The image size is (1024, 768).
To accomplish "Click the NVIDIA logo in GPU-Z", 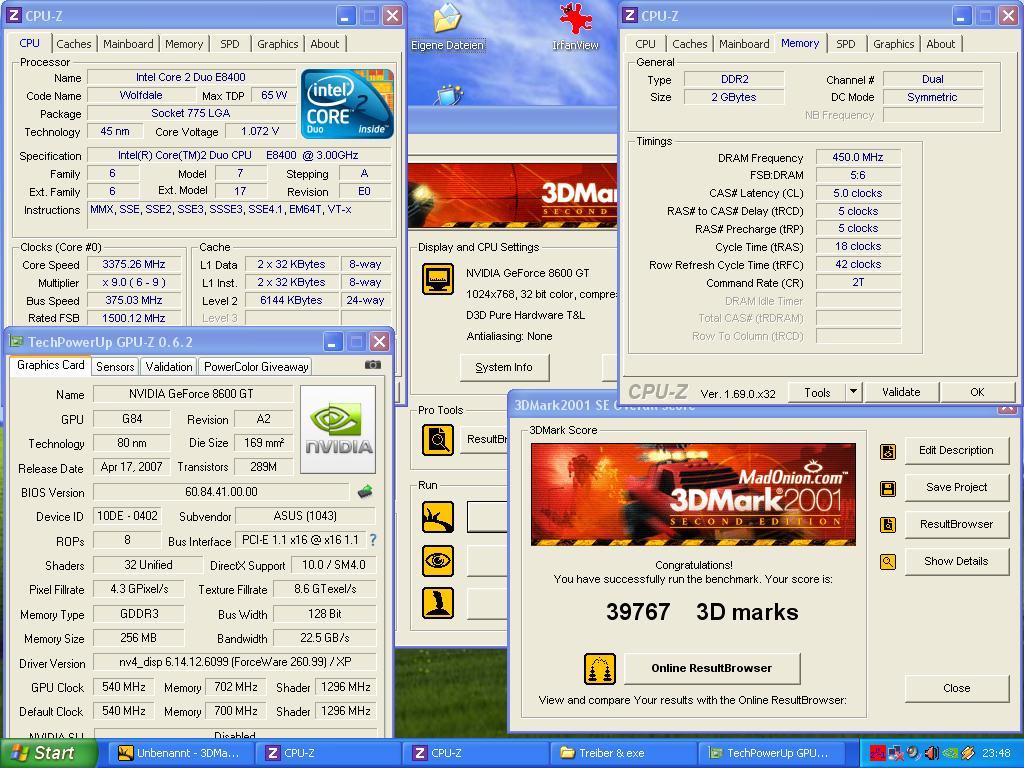I will [338, 429].
